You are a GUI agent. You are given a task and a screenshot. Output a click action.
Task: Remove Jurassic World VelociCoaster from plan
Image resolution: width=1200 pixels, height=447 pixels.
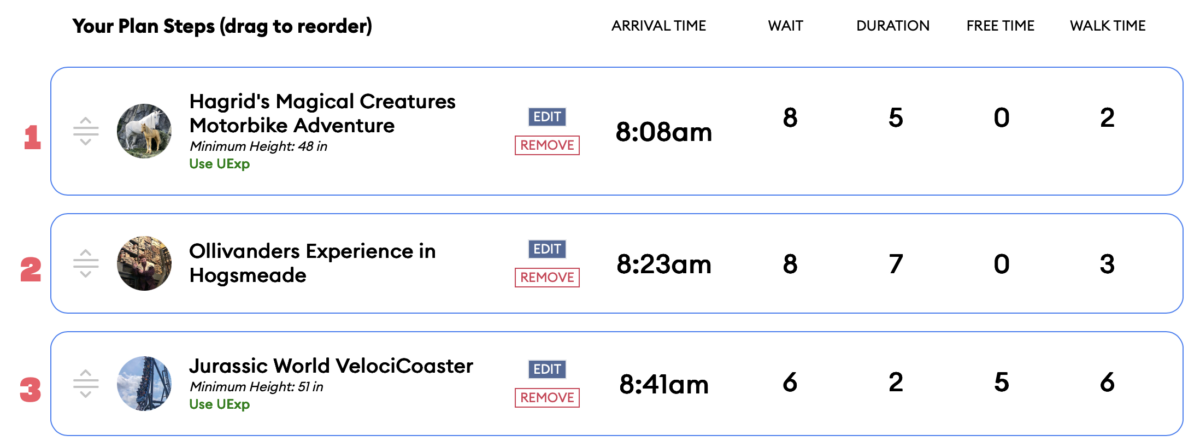click(547, 397)
